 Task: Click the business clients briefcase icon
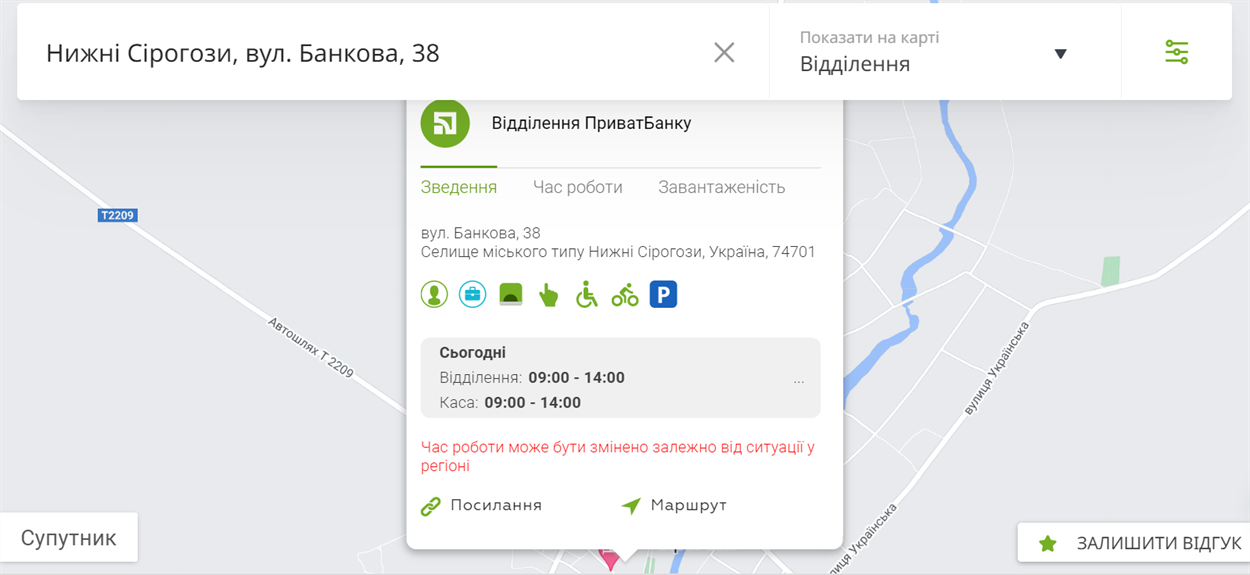[472, 294]
